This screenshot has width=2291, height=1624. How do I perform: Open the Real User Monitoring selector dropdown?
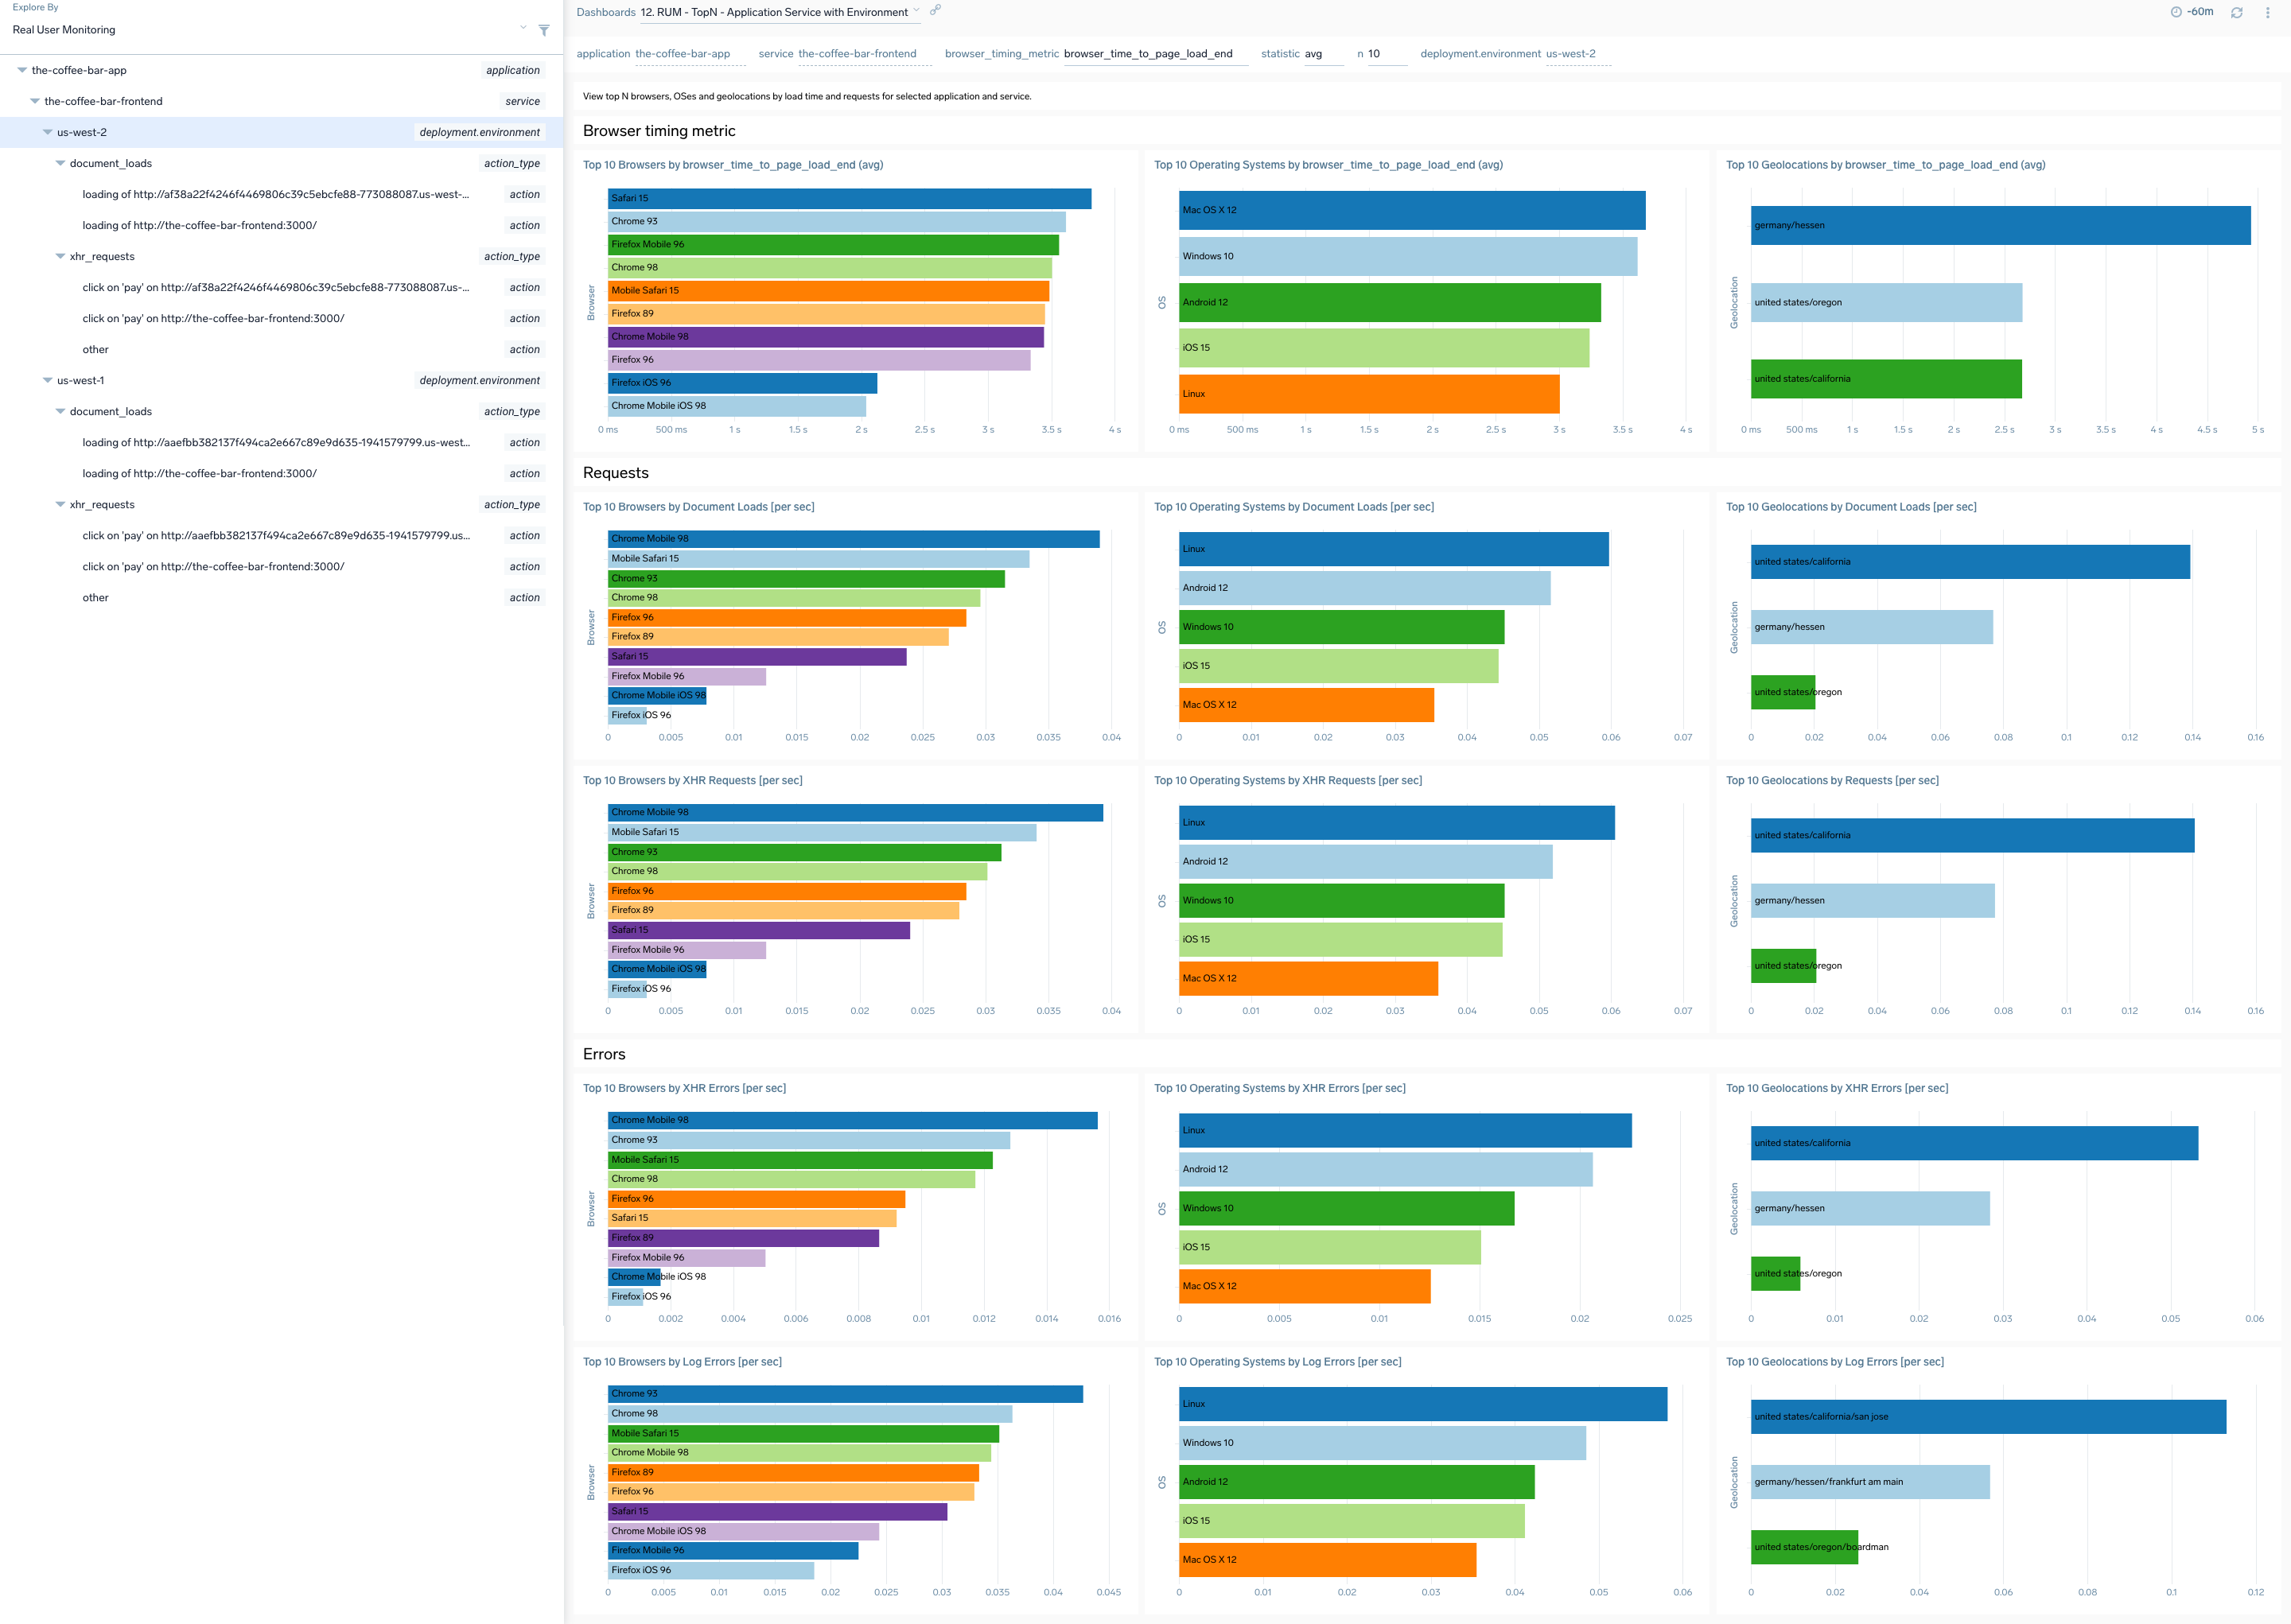[521, 28]
